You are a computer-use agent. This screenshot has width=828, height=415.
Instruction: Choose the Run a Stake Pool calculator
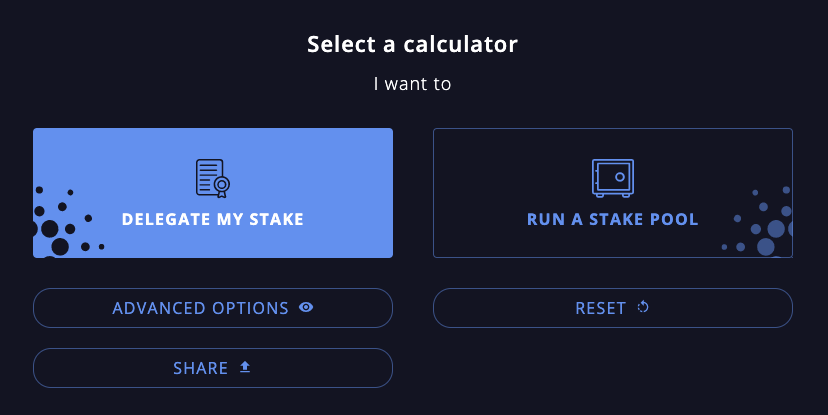coord(612,193)
